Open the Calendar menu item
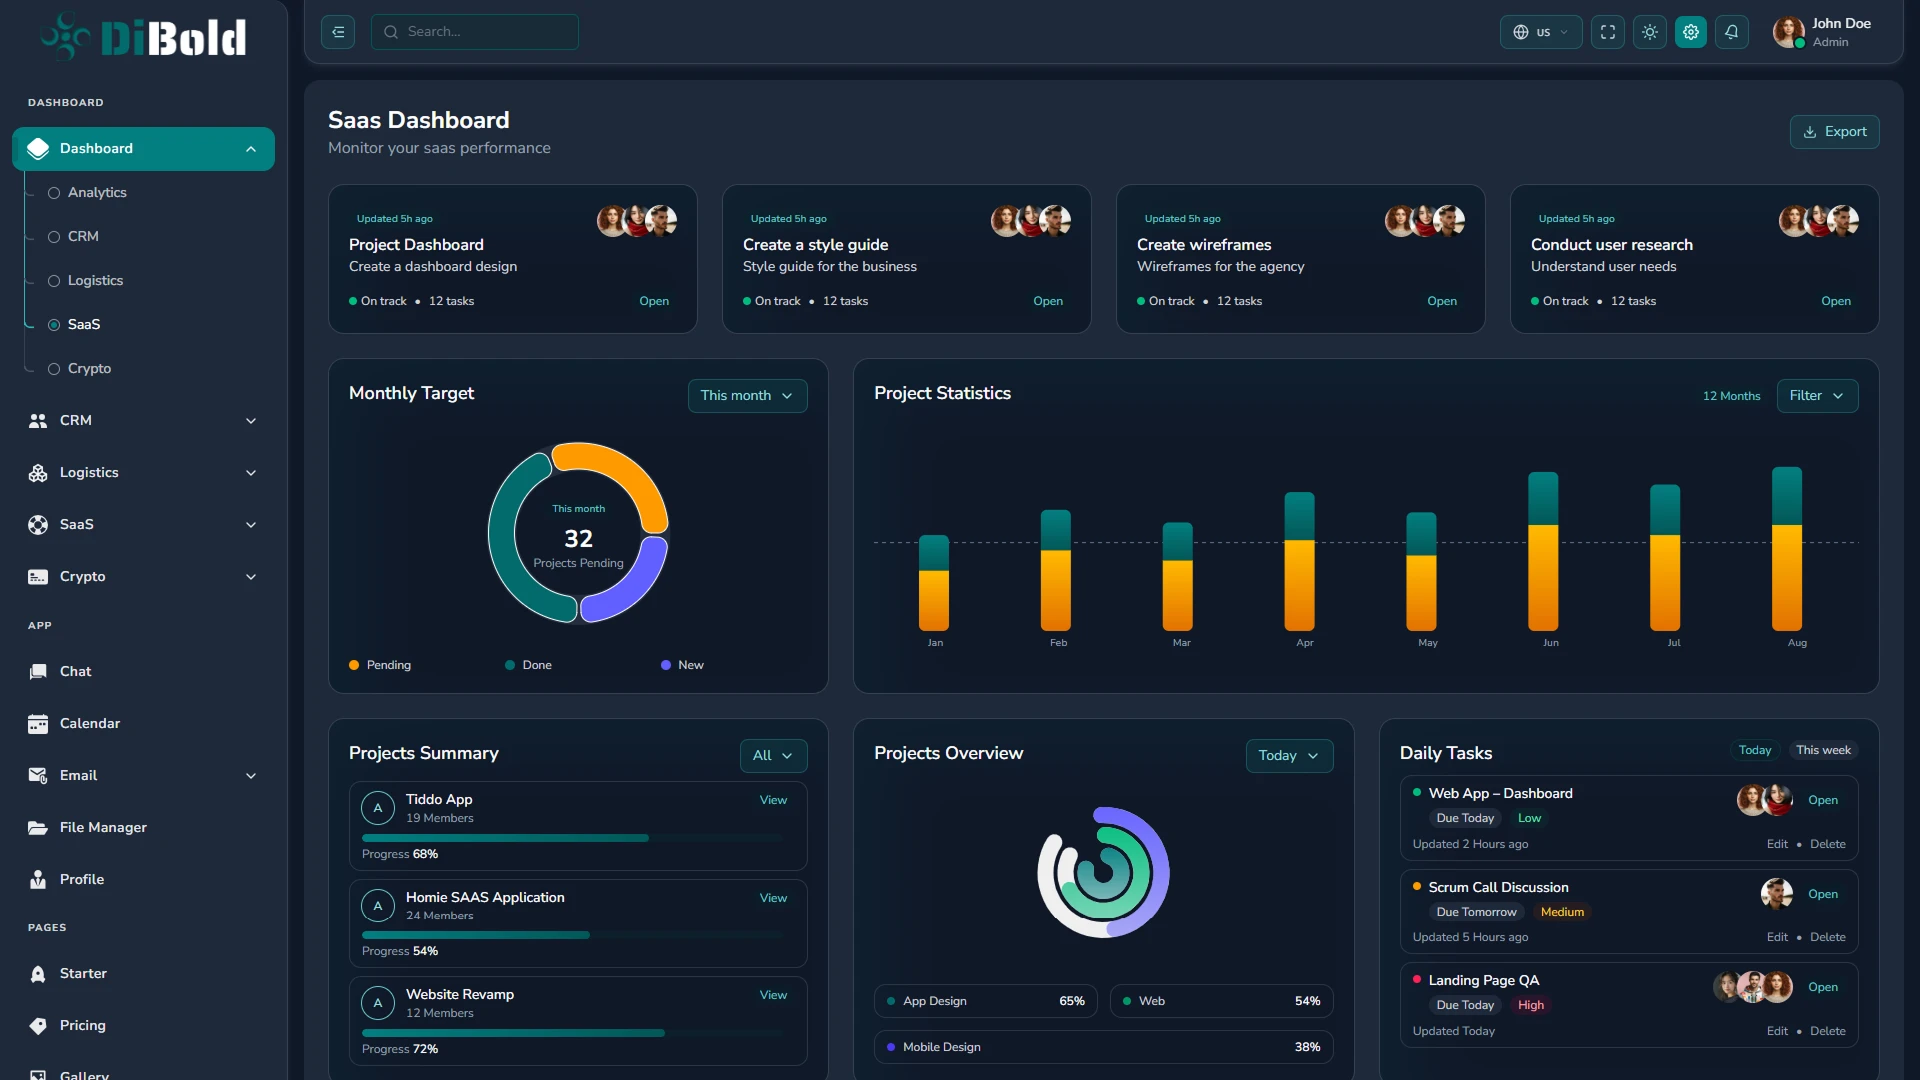The height and width of the screenshot is (1080, 1920). [143, 724]
